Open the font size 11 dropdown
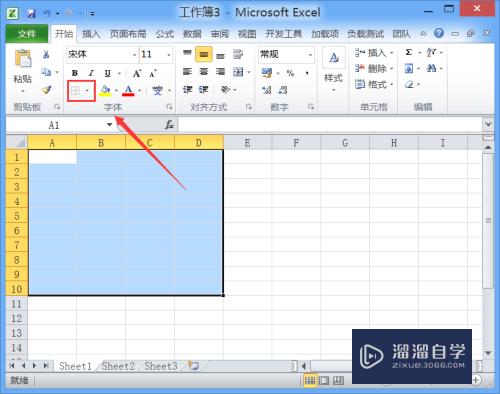 pyautogui.click(x=169, y=55)
